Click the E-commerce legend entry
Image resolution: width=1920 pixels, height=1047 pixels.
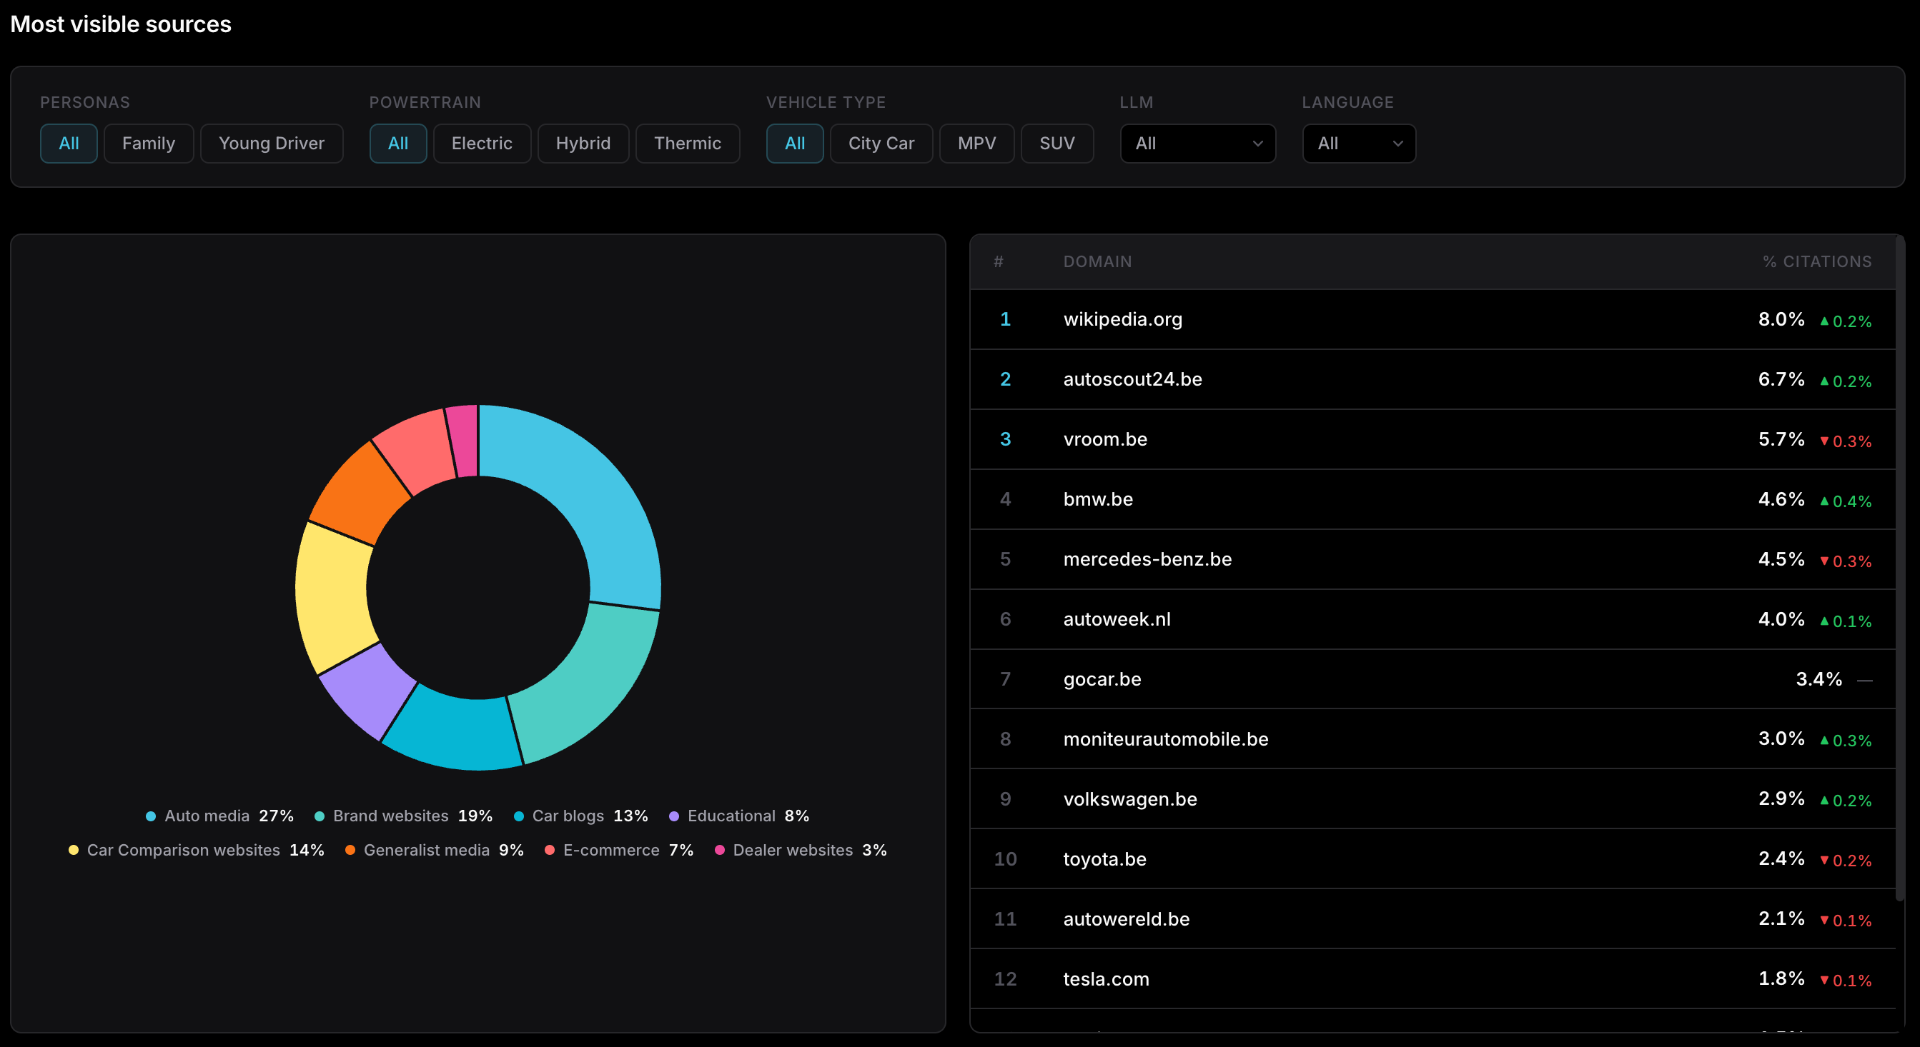[x=619, y=850]
